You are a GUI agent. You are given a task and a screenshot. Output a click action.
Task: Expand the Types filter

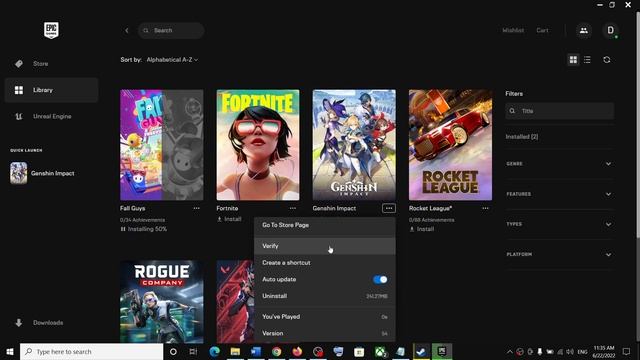tap(559, 224)
